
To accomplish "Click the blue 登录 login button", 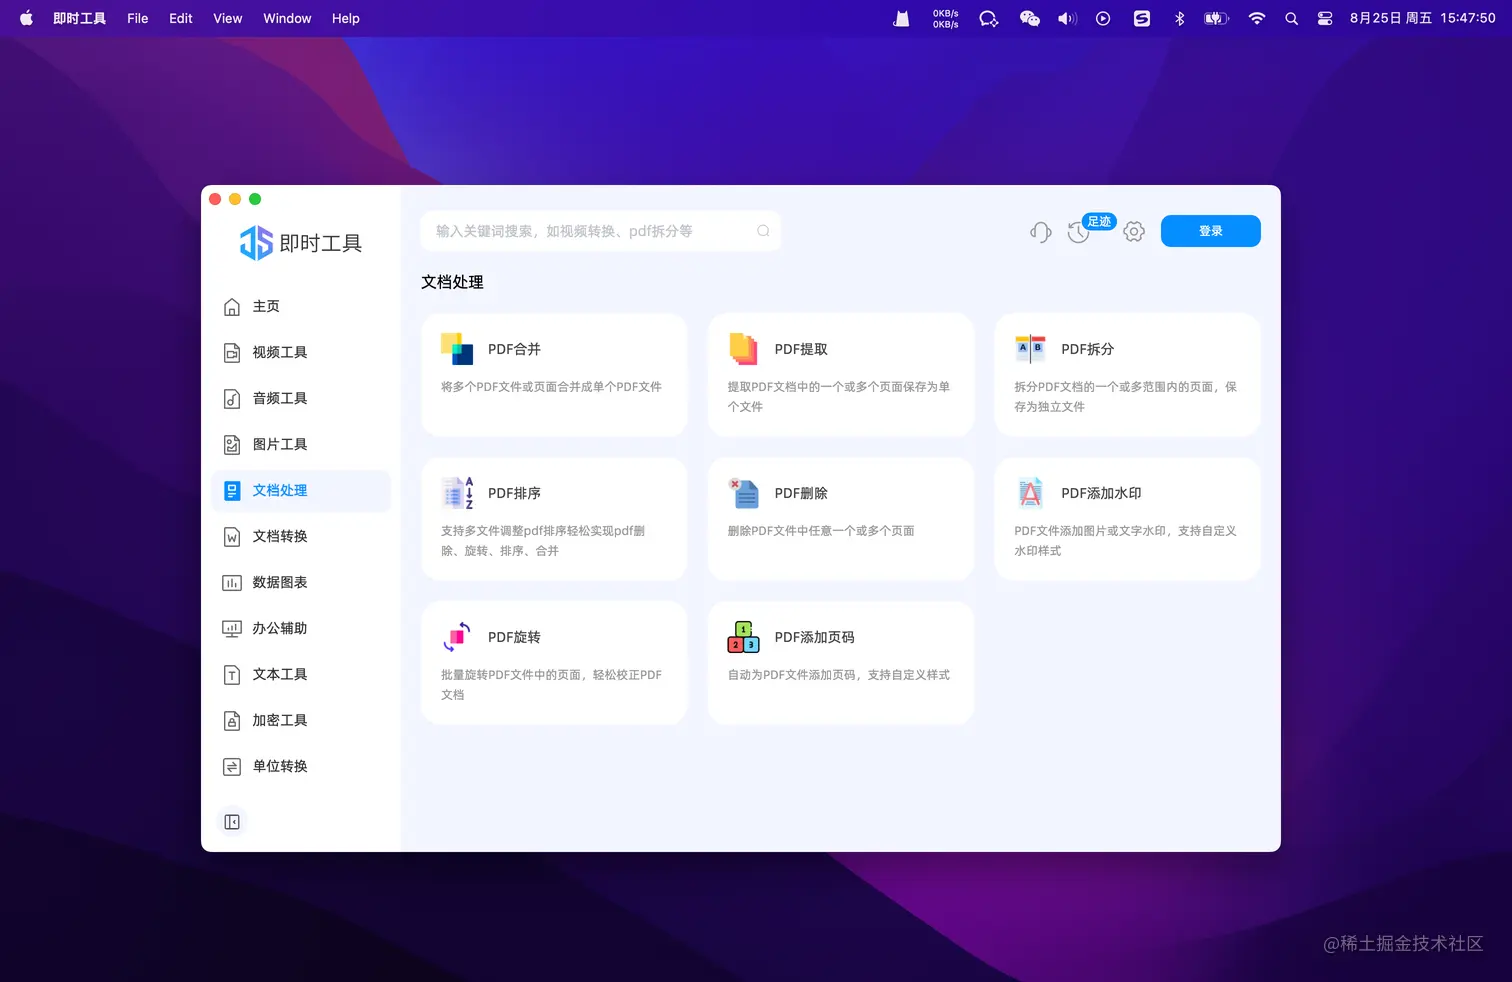I will [x=1210, y=231].
